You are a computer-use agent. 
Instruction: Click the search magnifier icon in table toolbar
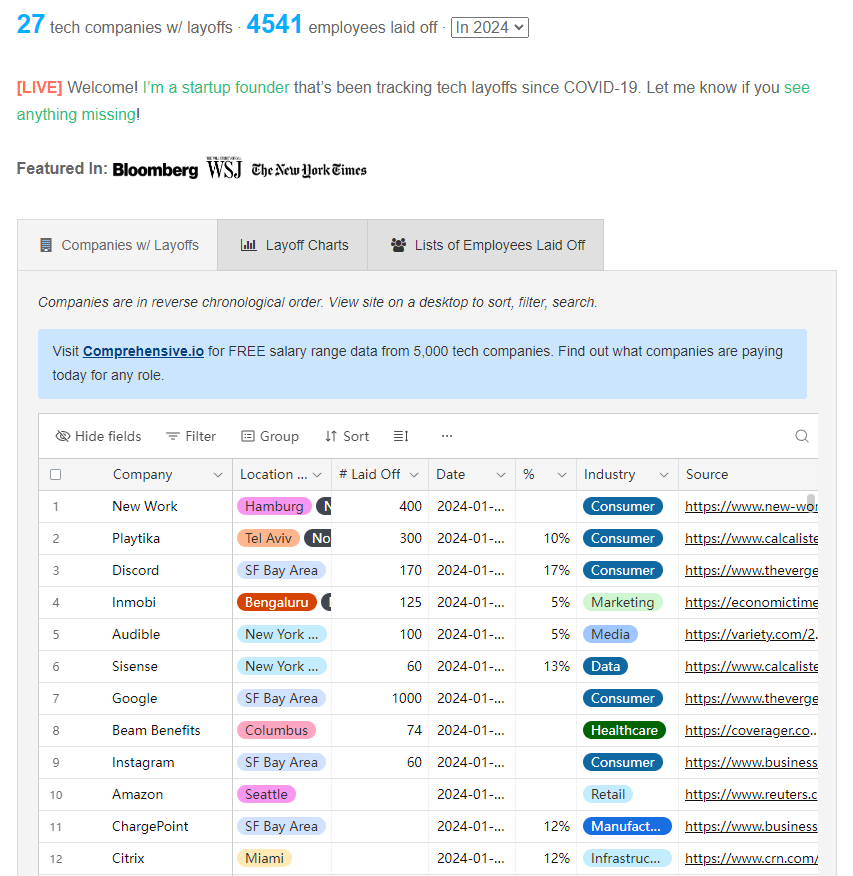pyautogui.click(x=801, y=436)
